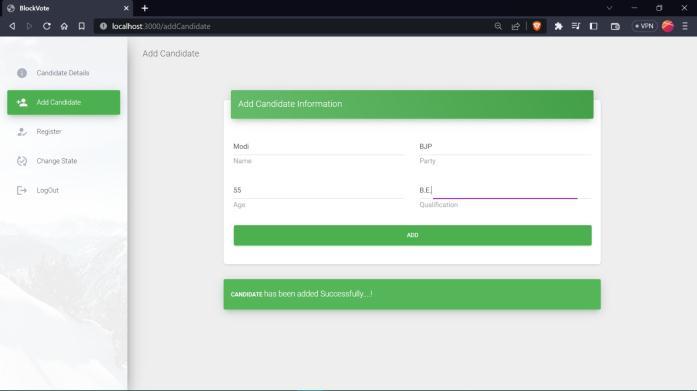Viewport: 697px width, 391px height.
Task: Click the candidate added successfully alert
Action: click(x=412, y=294)
